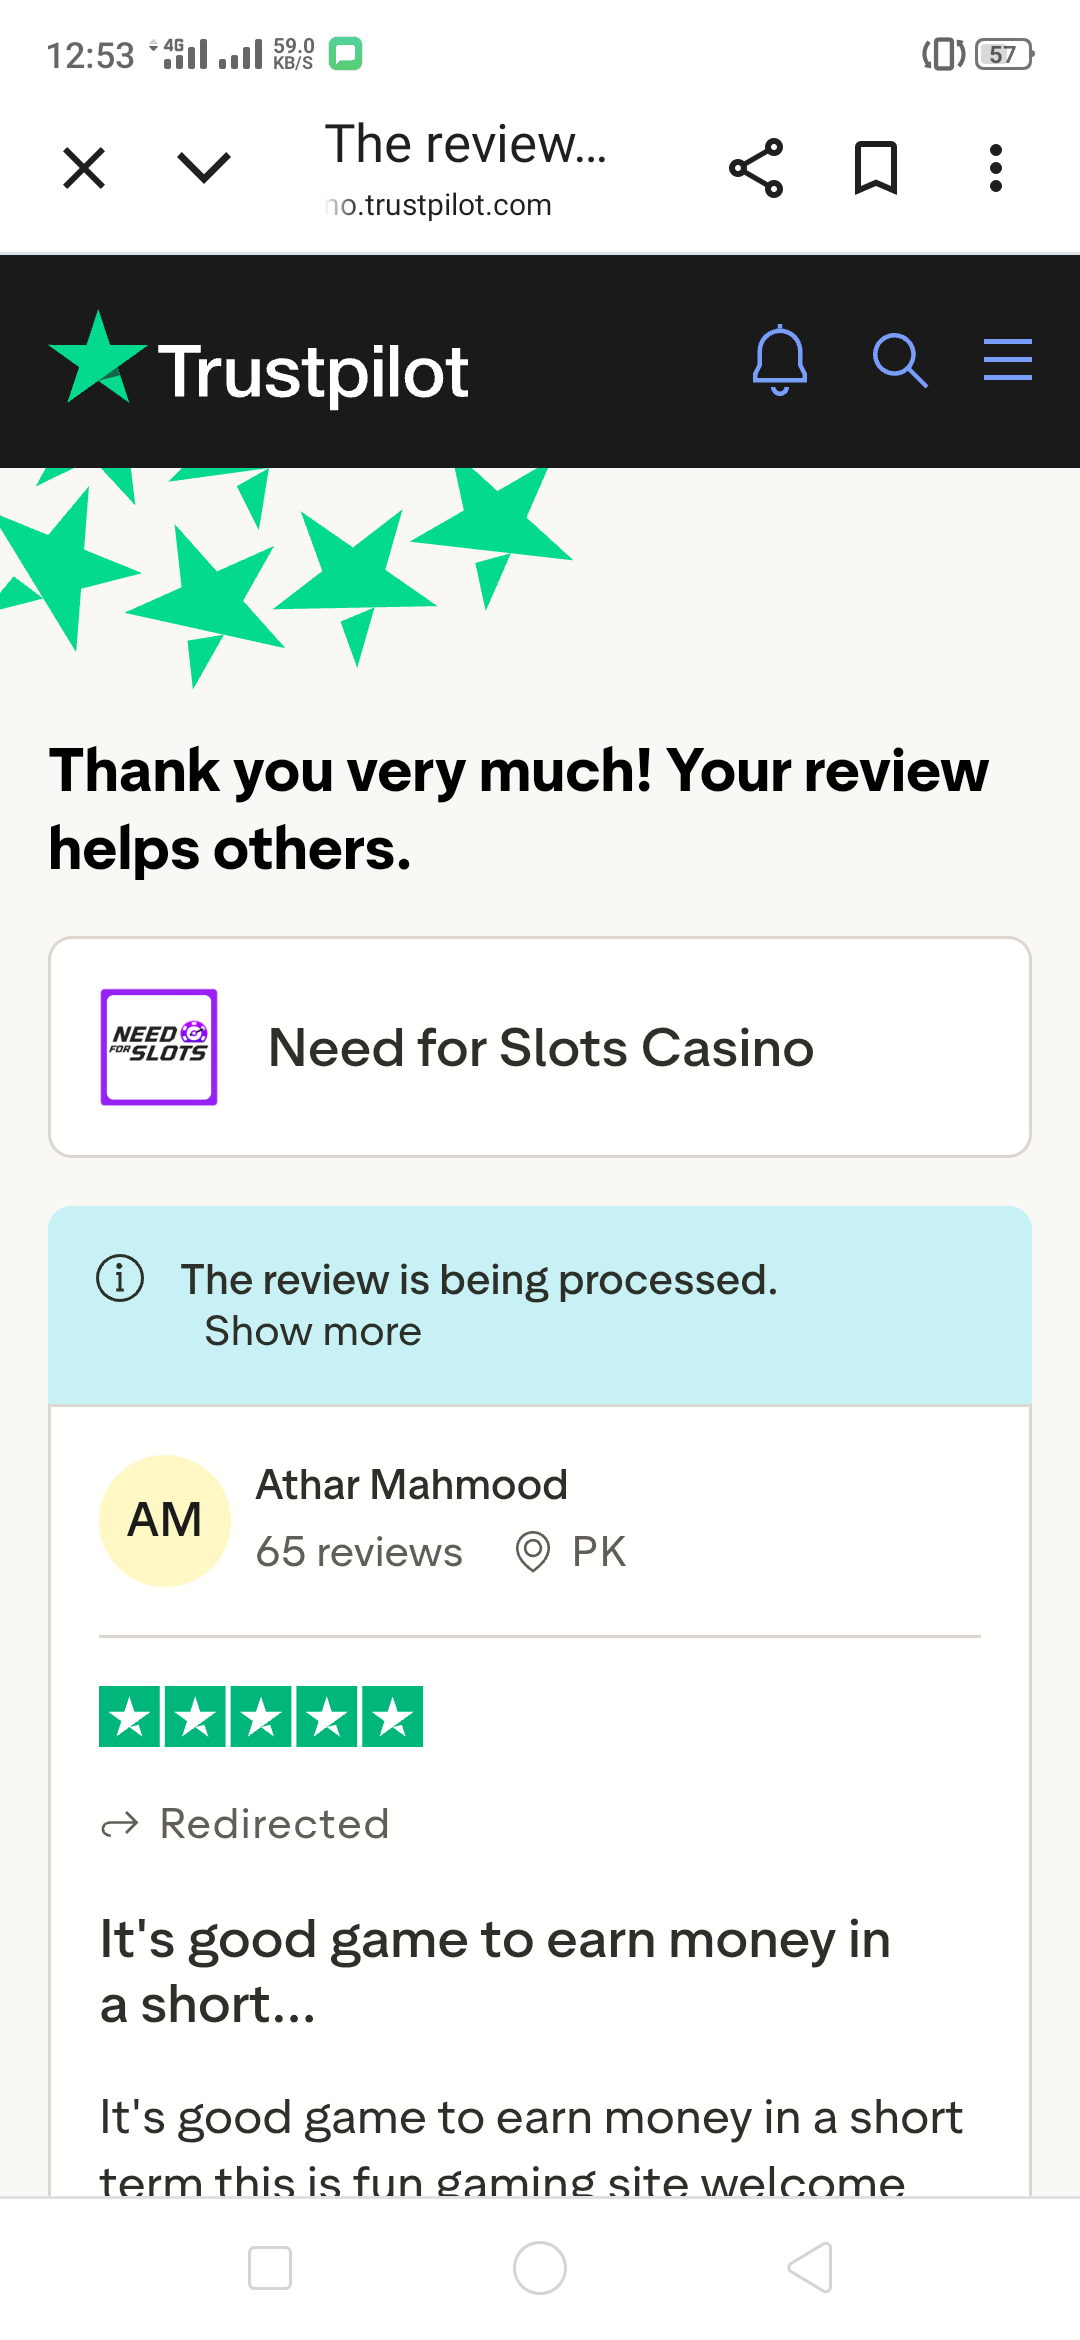Image resolution: width=1080 pixels, height=2340 pixels.
Task: Open Athar Mahmood's profile name
Action: [412, 1485]
